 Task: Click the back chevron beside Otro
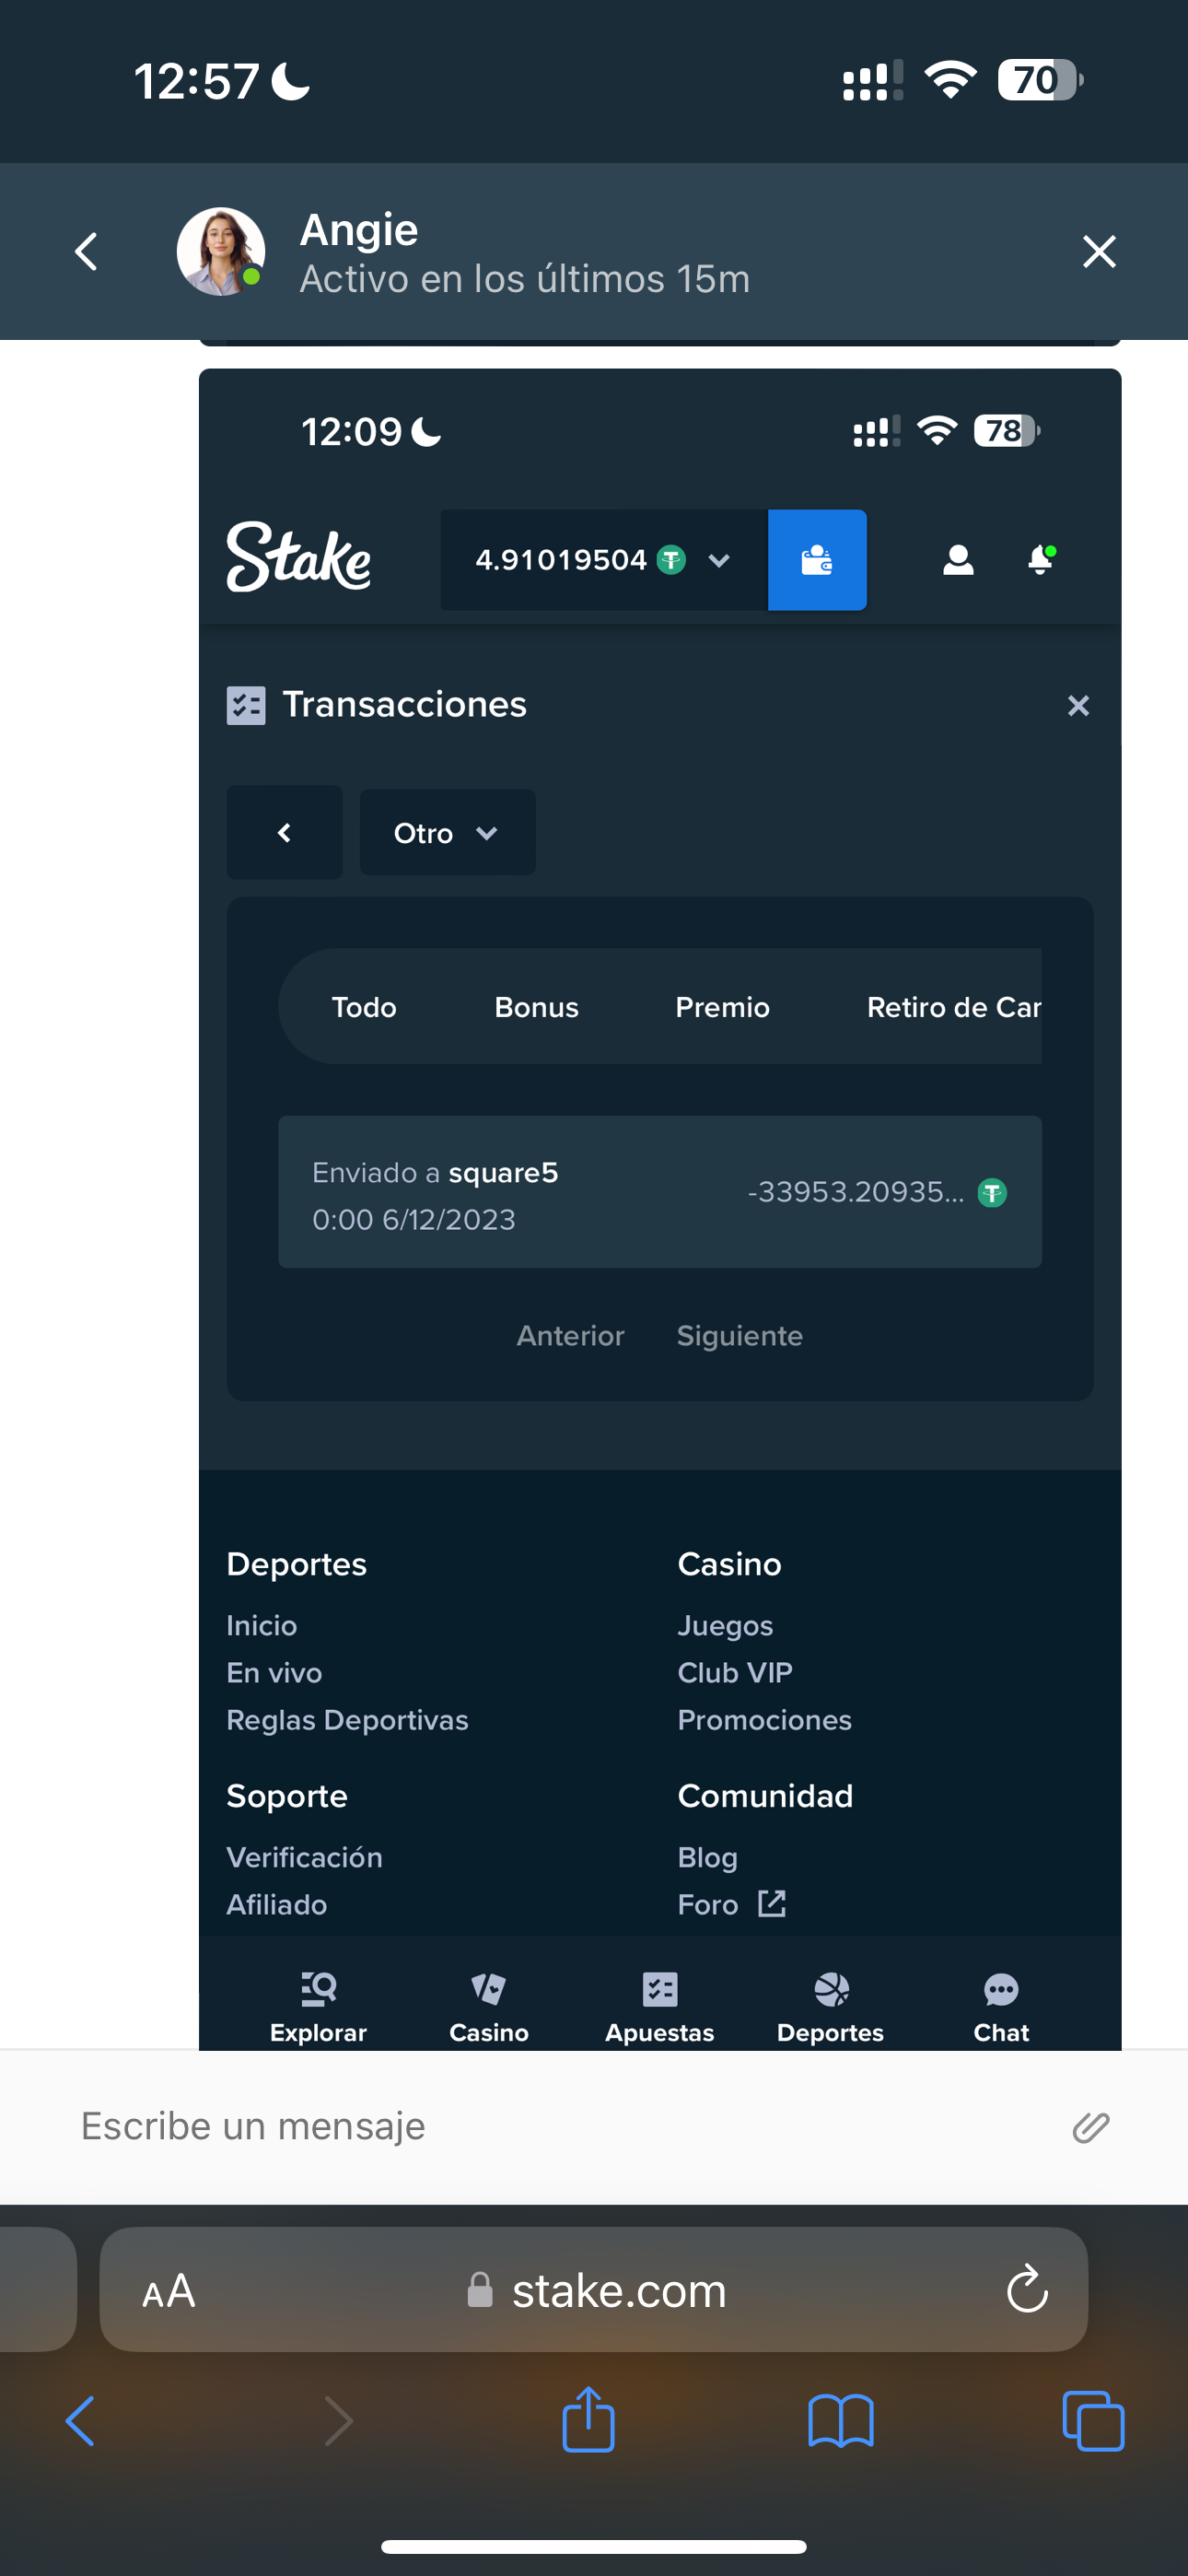coord(284,832)
